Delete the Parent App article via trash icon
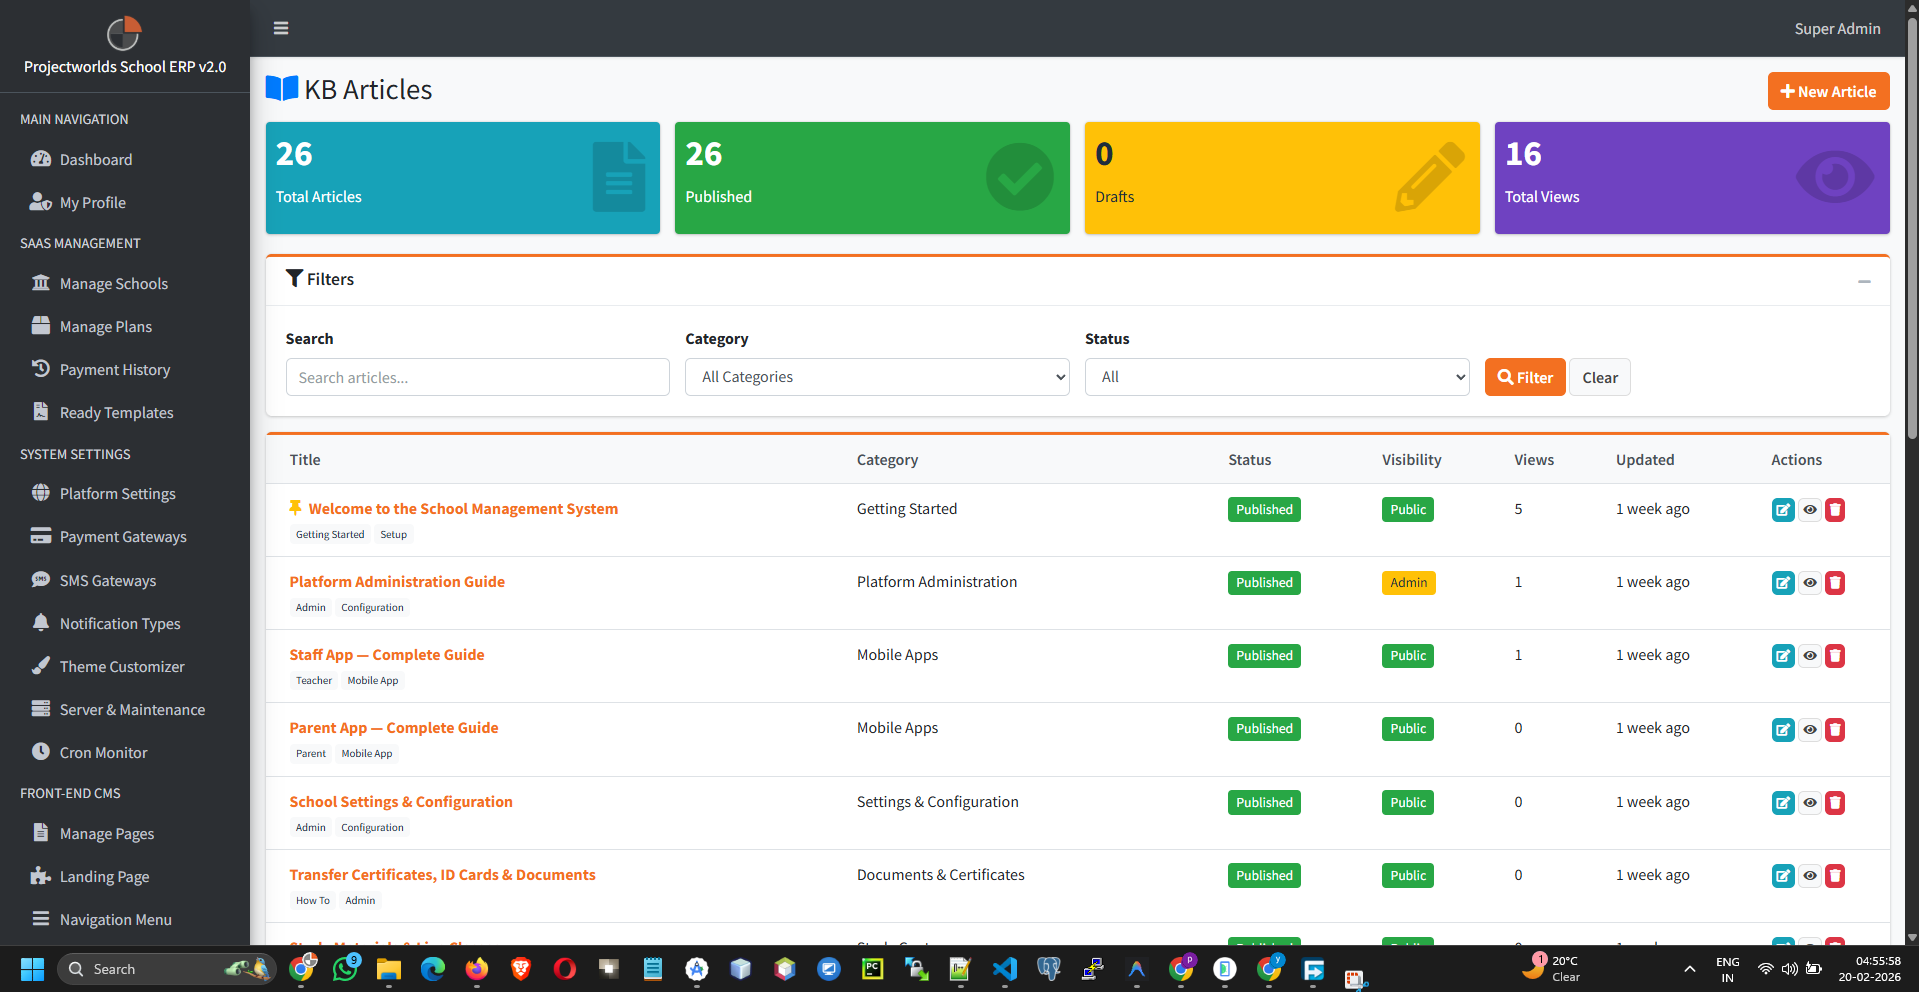The height and width of the screenshot is (992, 1919). [1835, 730]
